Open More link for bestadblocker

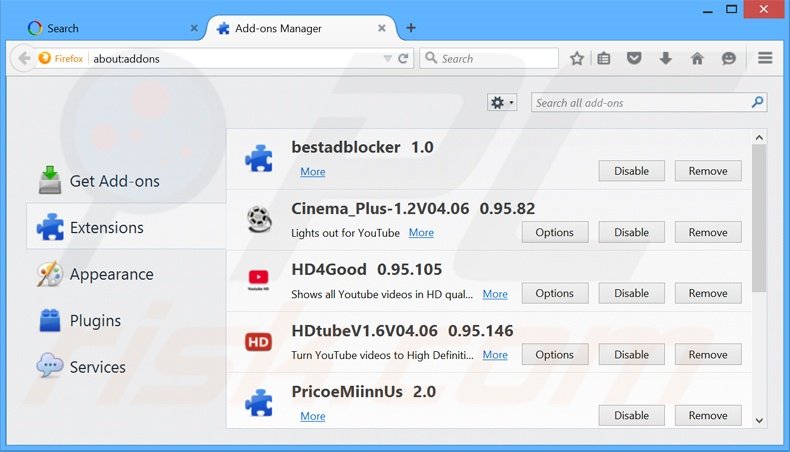(x=313, y=172)
